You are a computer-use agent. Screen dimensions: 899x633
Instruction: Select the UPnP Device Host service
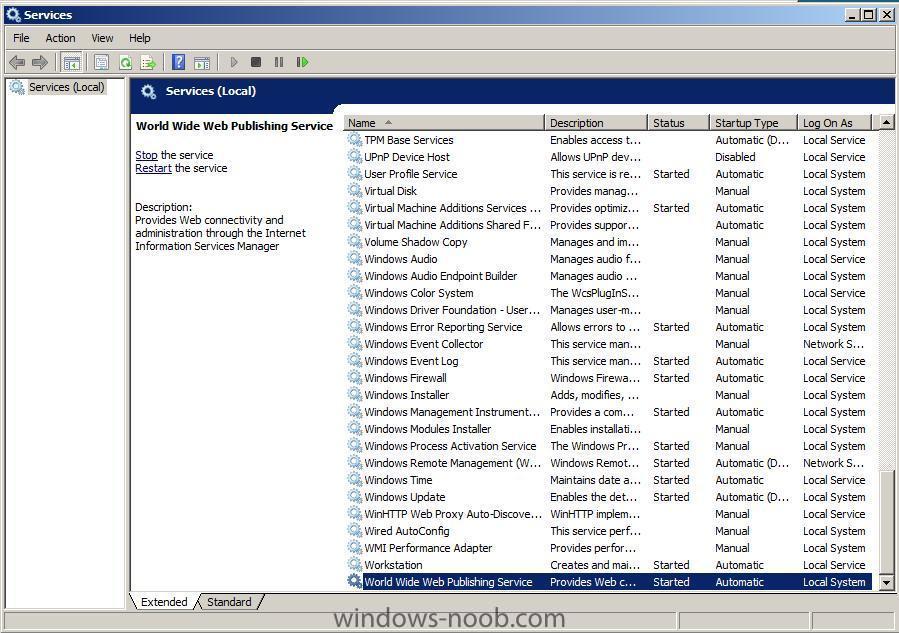pyautogui.click(x=608, y=157)
